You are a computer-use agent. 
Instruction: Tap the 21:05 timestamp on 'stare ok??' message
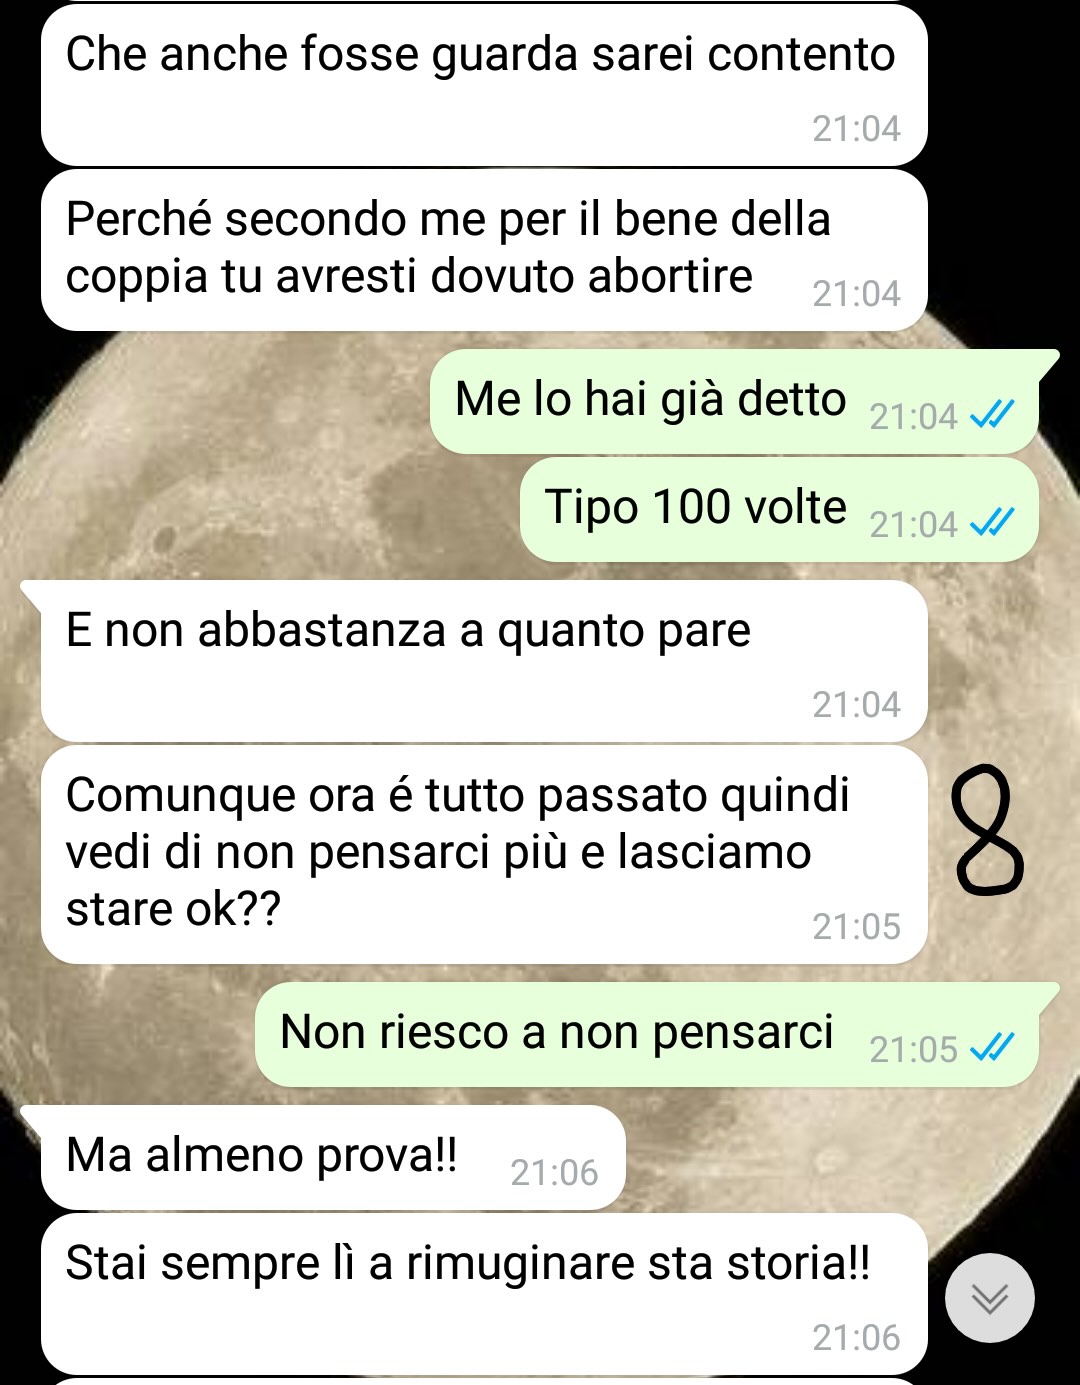tap(856, 927)
